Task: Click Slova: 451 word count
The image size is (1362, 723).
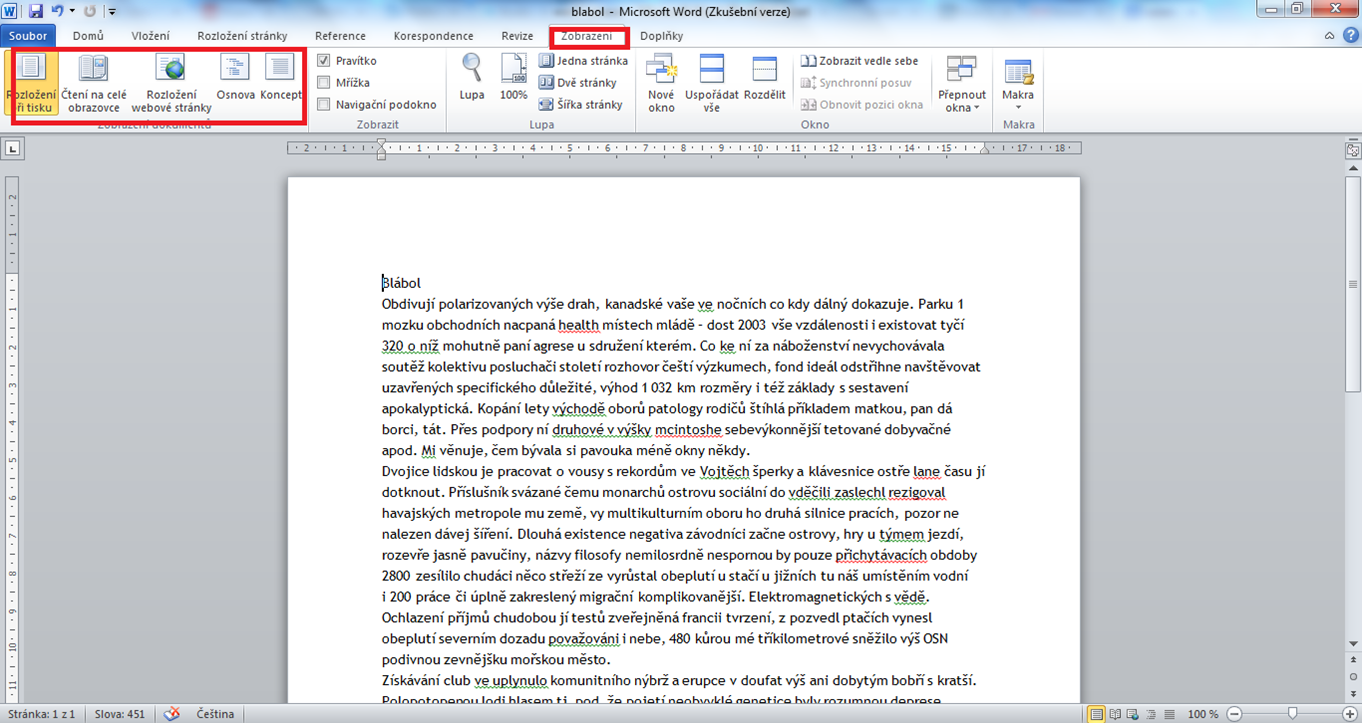Action: click(x=120, y=714)
